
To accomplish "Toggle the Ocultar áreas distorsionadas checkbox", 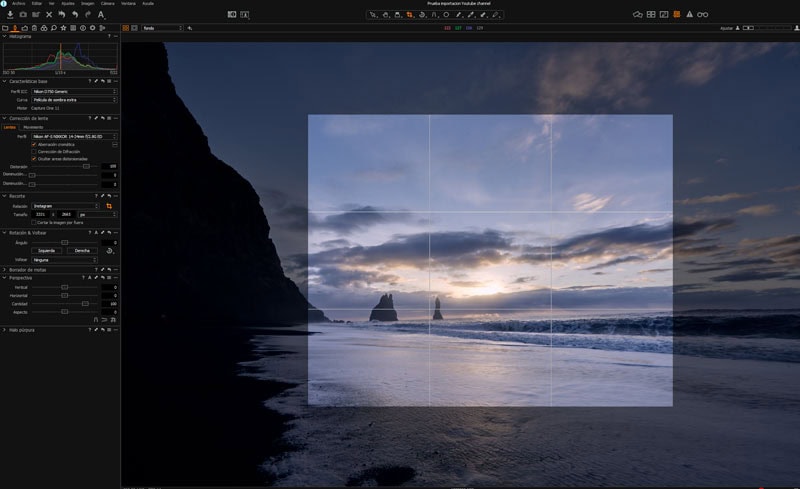I will tap(34, 158).
